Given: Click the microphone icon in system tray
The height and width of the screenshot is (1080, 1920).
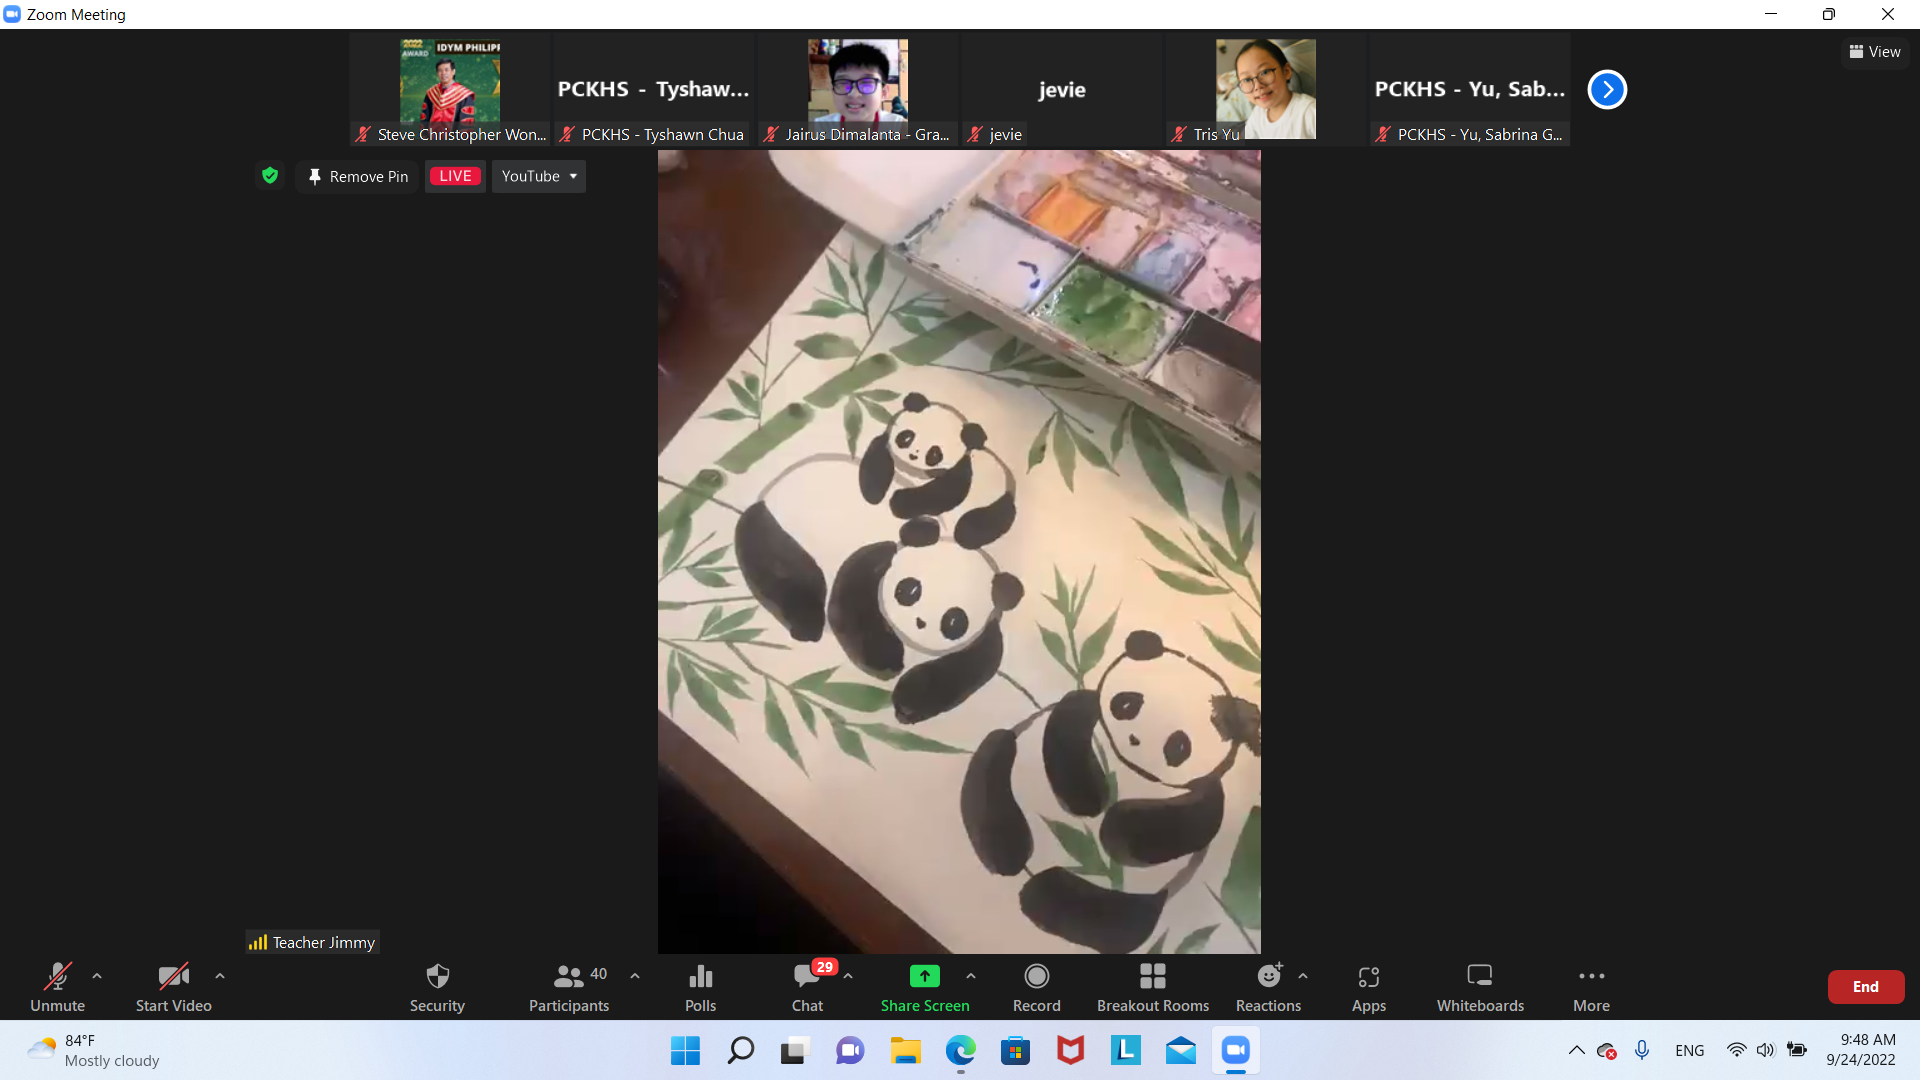Looking at the screenshot, I should (x=1642, y=1050).
